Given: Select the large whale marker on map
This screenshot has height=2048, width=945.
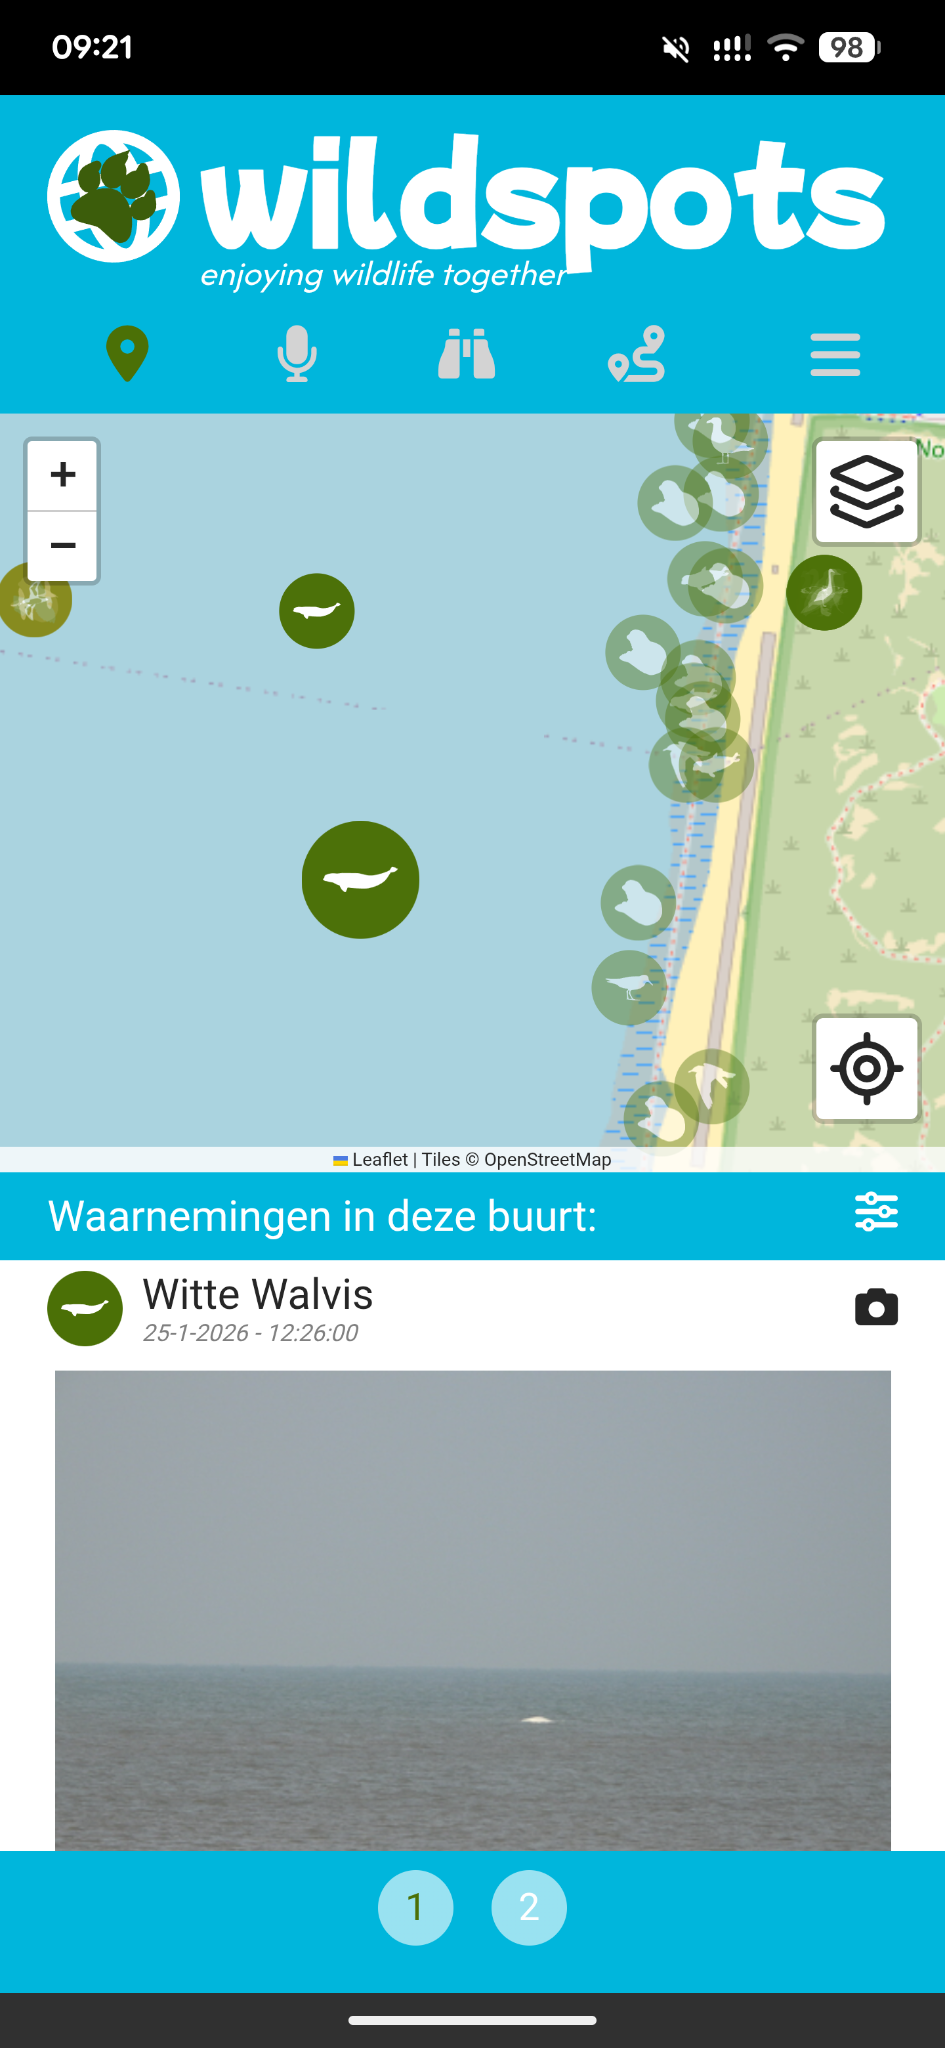Looking at the screenshot, I should [x=360, y=880].
